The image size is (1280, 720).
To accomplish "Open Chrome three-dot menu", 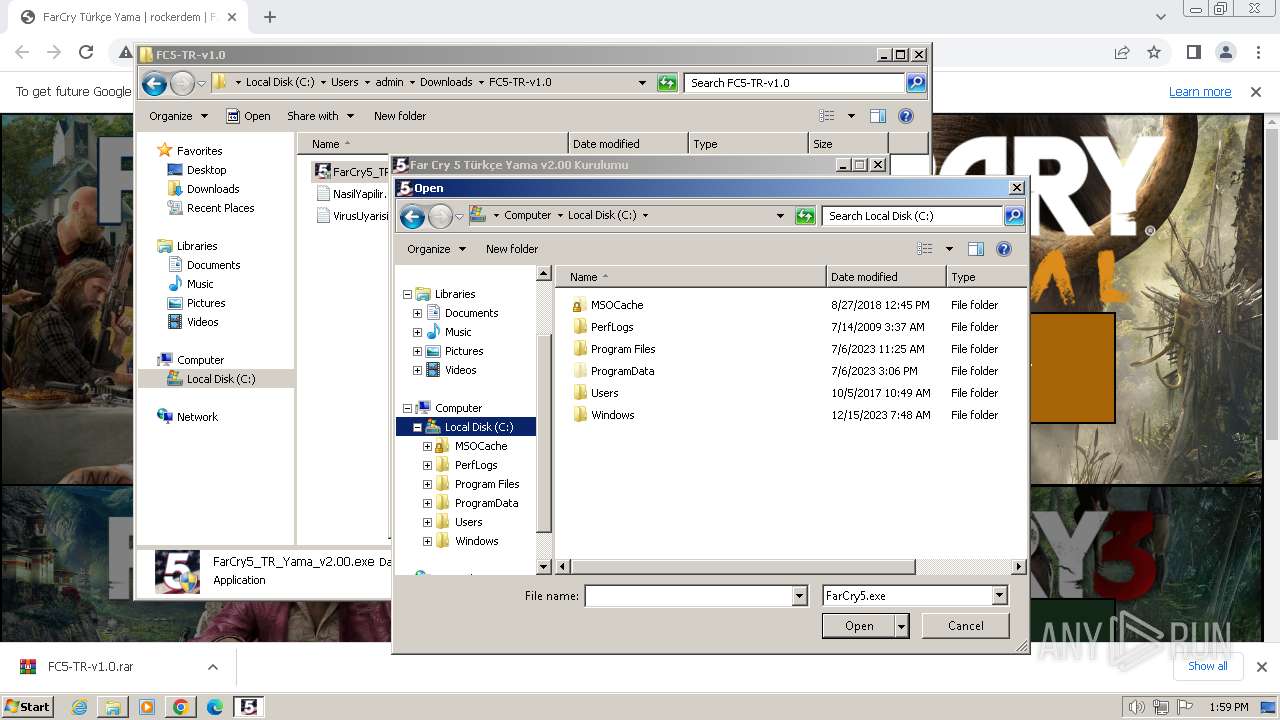I will tap(1257, 52).
